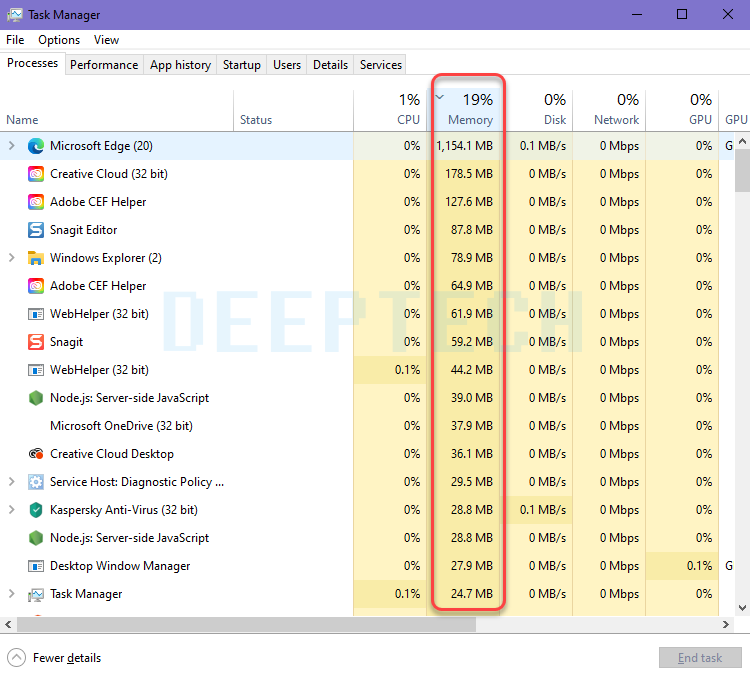
Task: Expand the Kaspersky Anti-Virus group
Action: (12, 510)
